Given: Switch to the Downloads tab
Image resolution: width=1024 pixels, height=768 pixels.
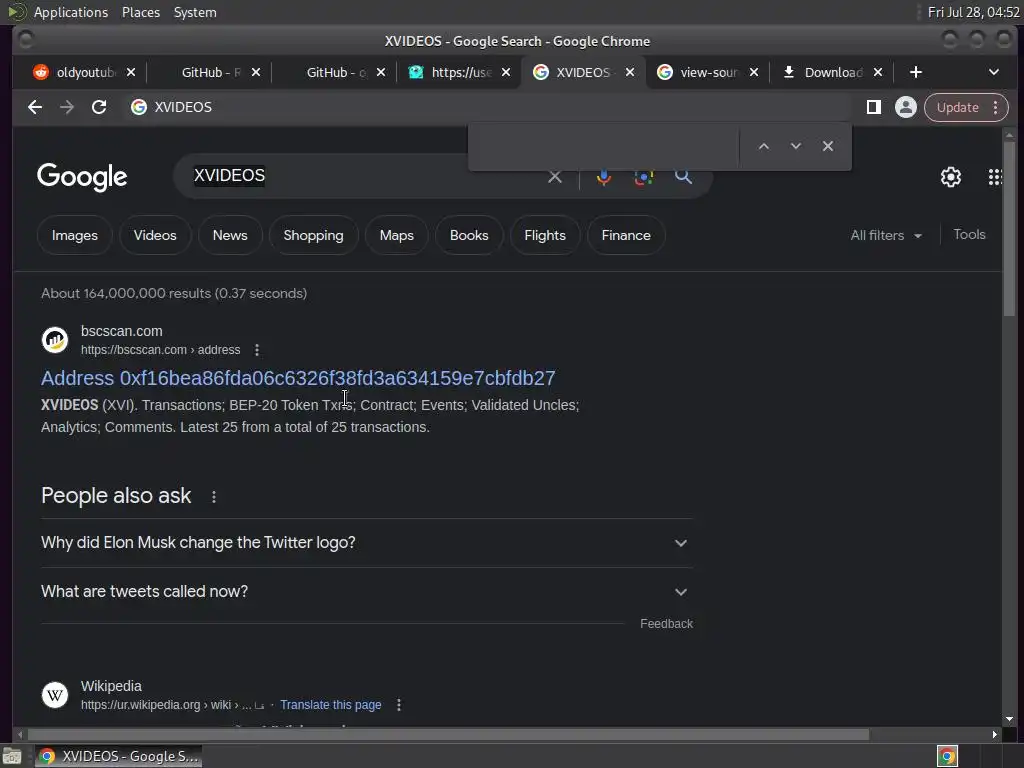Looking at the screenshot, I should 833,72.
